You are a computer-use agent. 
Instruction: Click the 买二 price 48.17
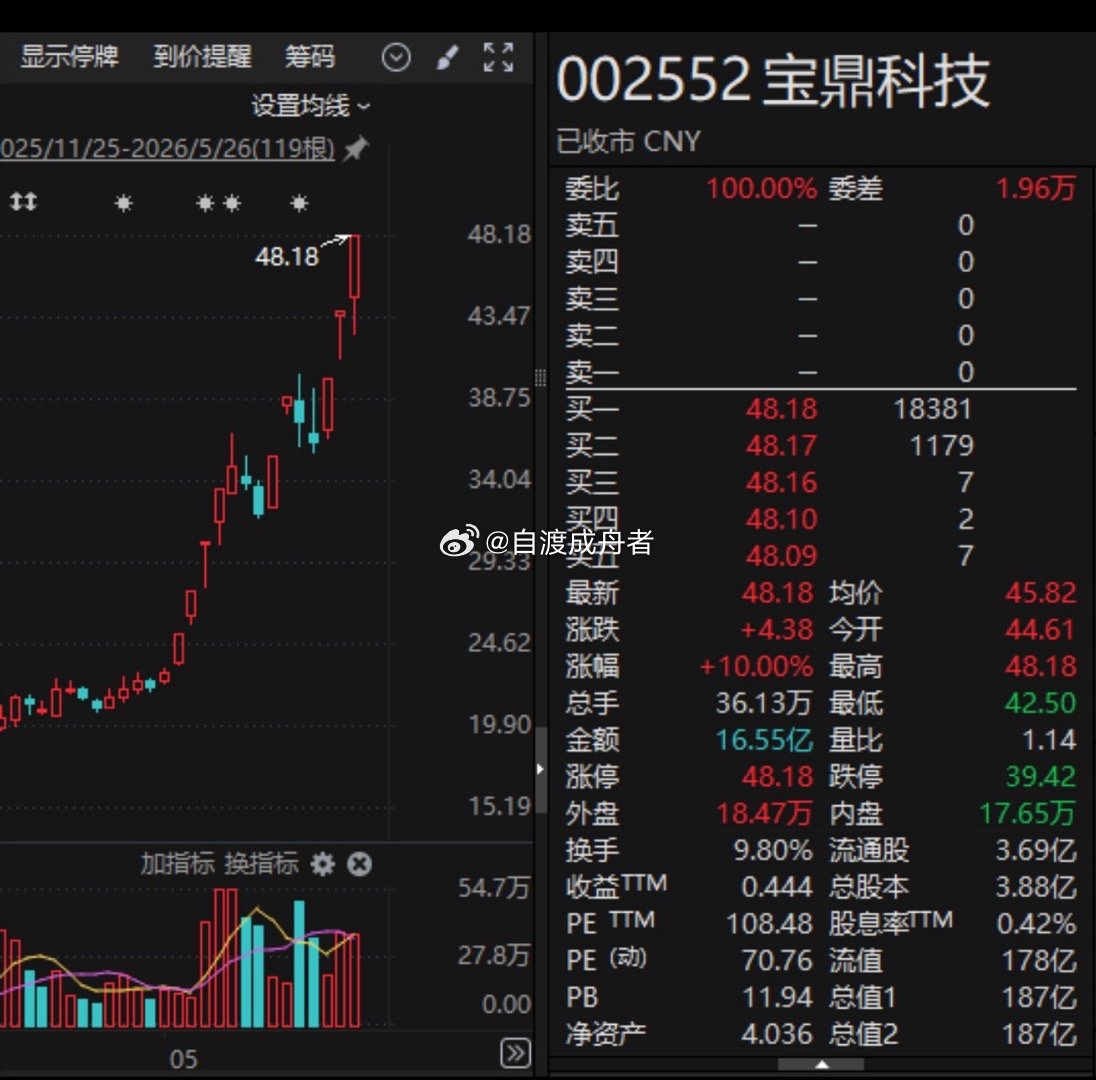pos(781,445)
